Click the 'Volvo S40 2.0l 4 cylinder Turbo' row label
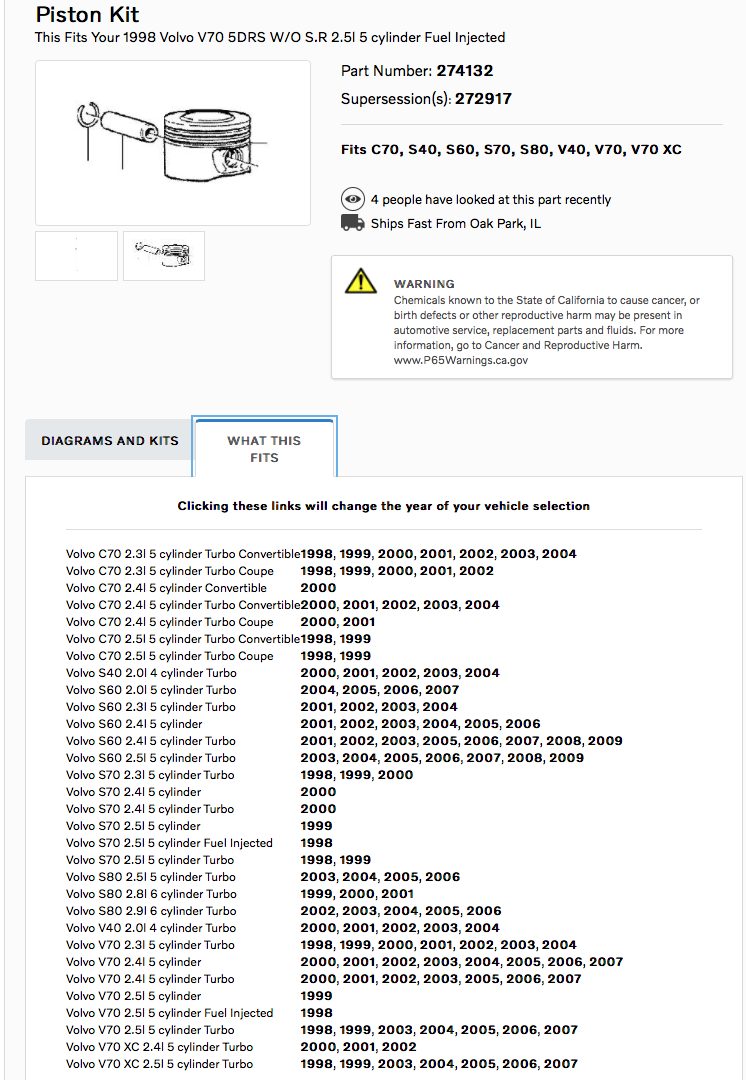This screenshot has height=1080, width=746. (151, 673)
